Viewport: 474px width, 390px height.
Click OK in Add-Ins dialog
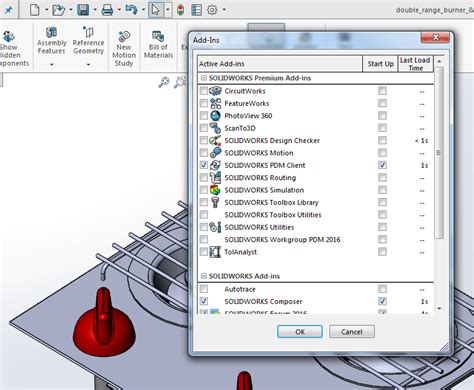(300, 332)
